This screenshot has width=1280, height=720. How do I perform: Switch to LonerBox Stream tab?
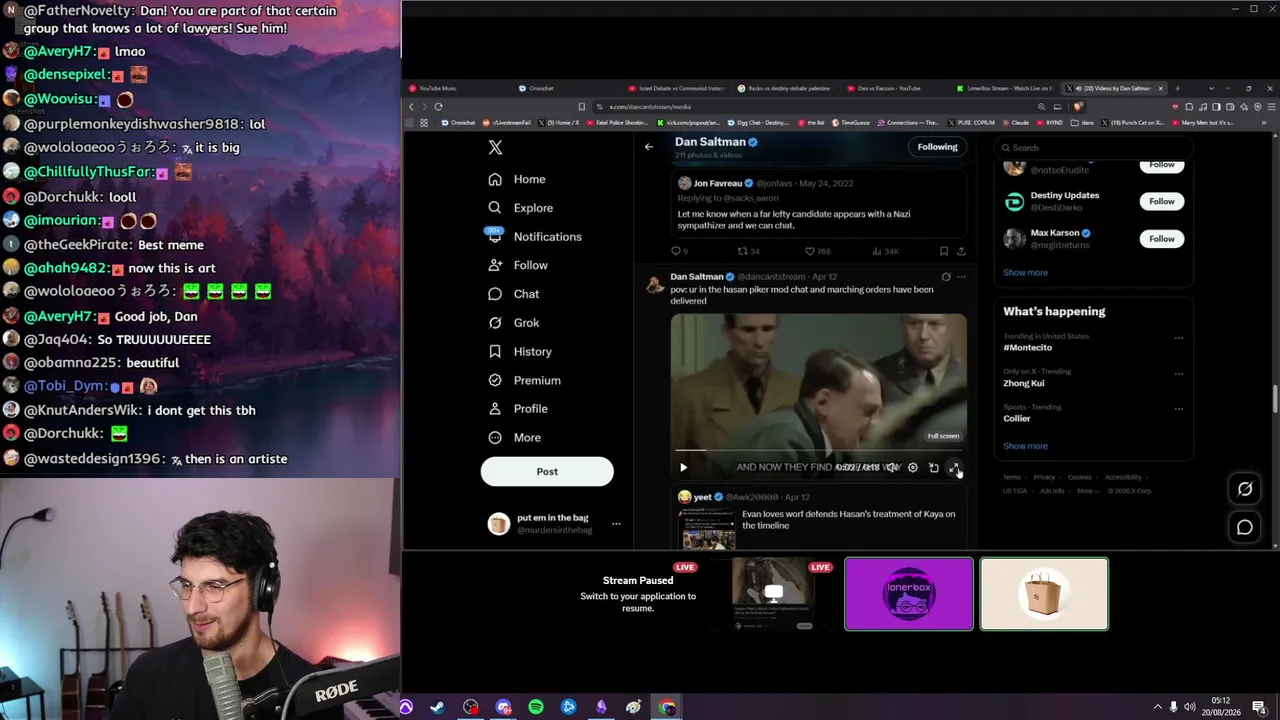1004,88
